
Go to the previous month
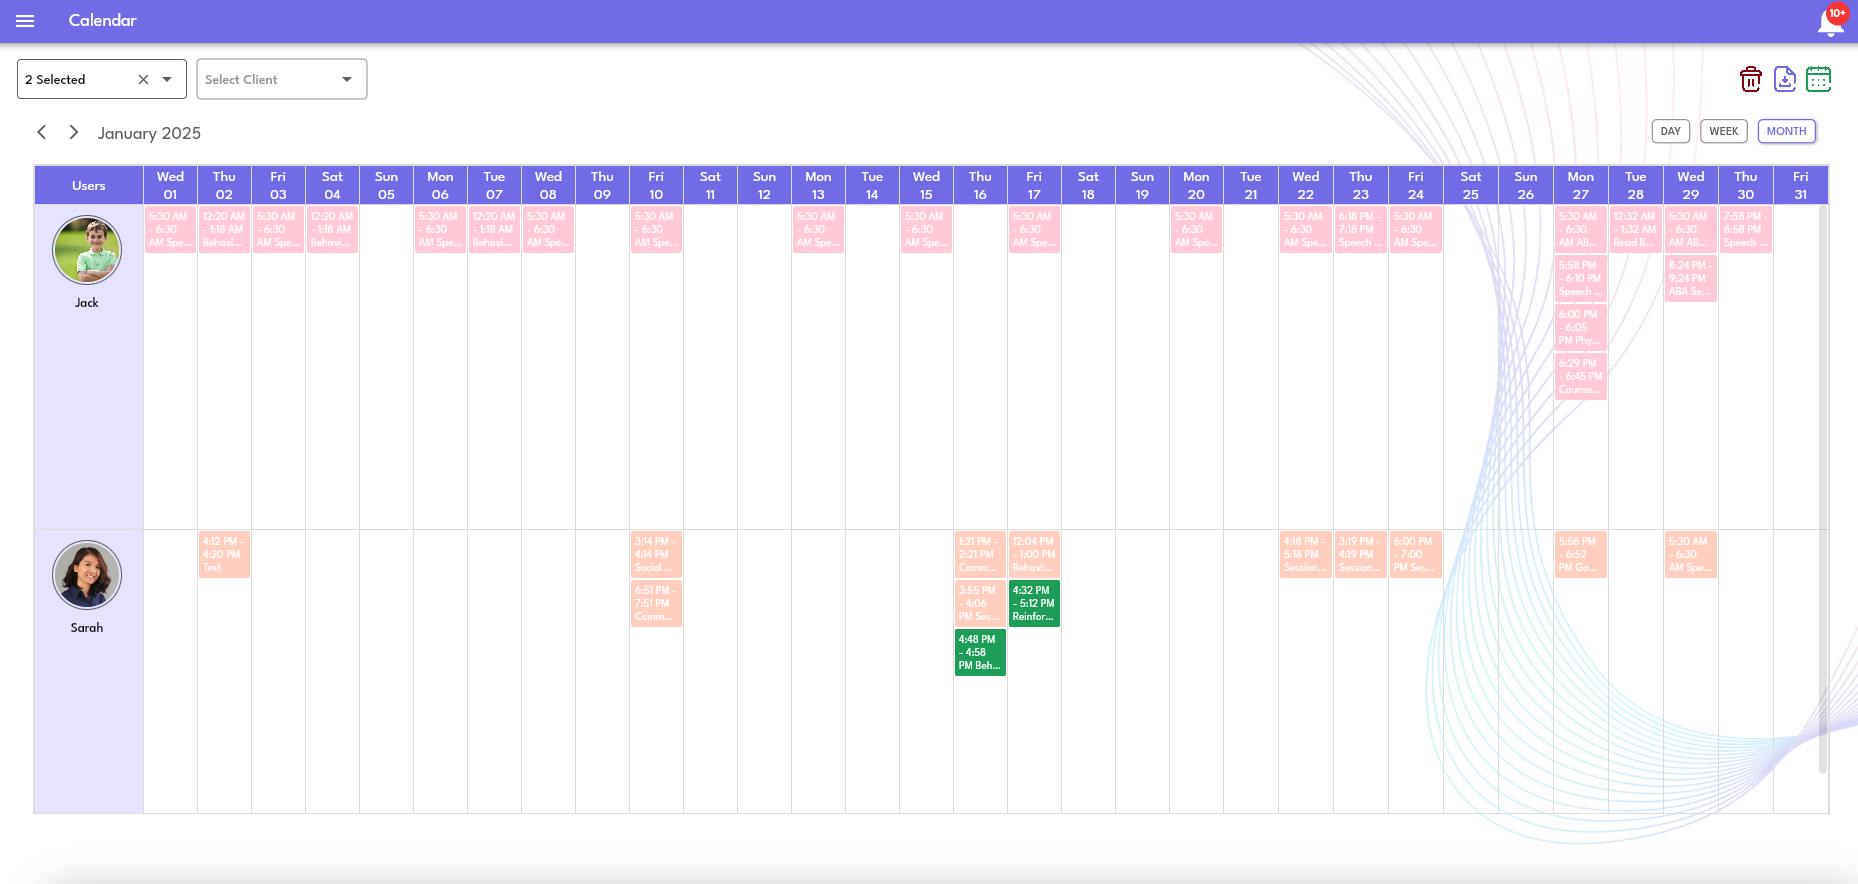tap(42, 132)
